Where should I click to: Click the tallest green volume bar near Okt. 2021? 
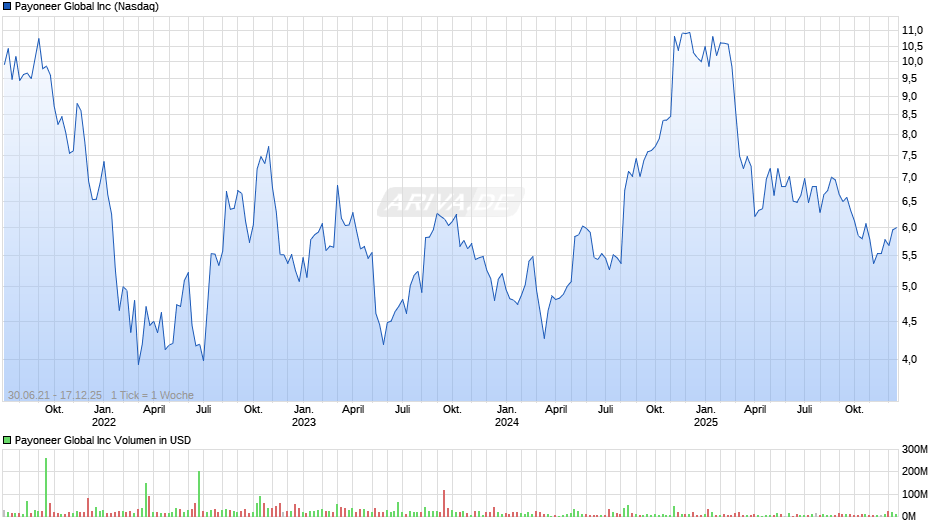[46, 487]
